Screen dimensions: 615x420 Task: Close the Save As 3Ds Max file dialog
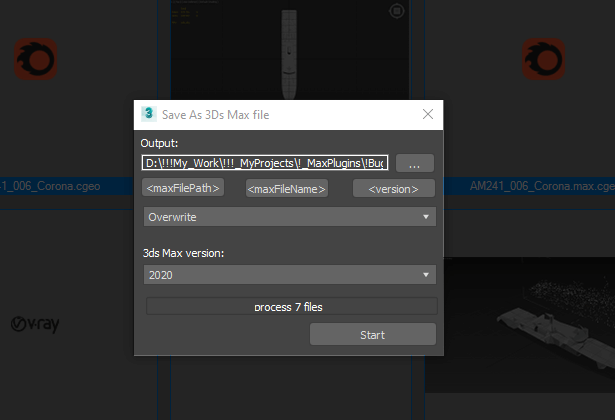tap(428, 115)
